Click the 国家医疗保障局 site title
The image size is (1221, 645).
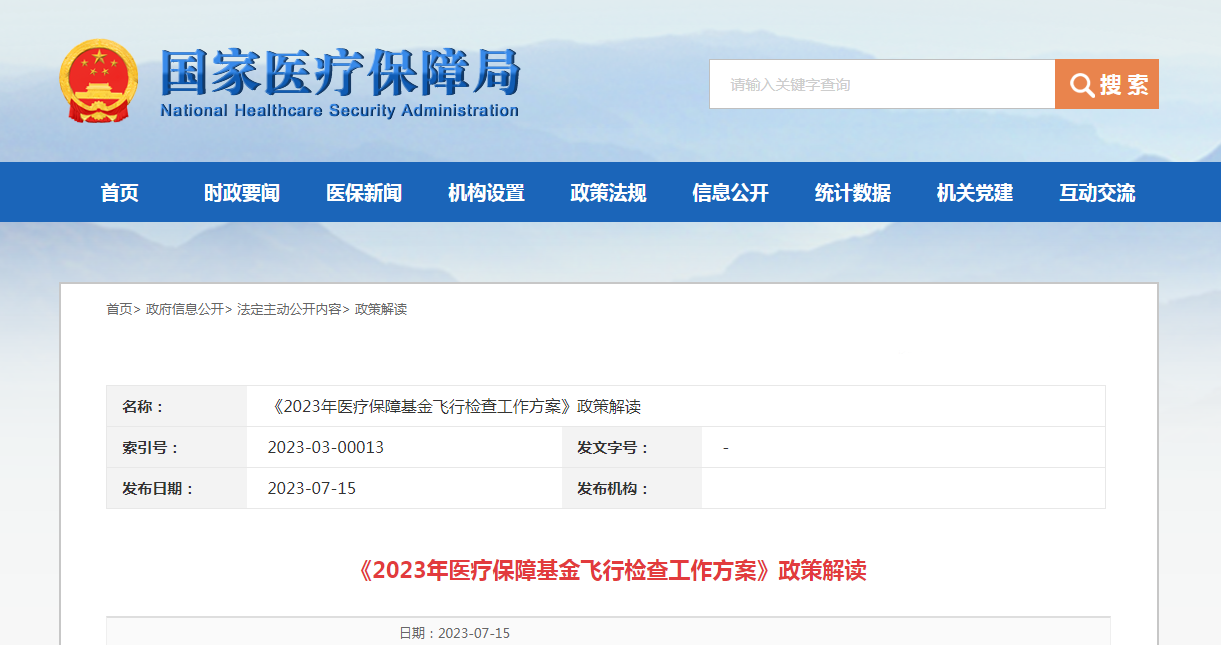coord(340,71)
